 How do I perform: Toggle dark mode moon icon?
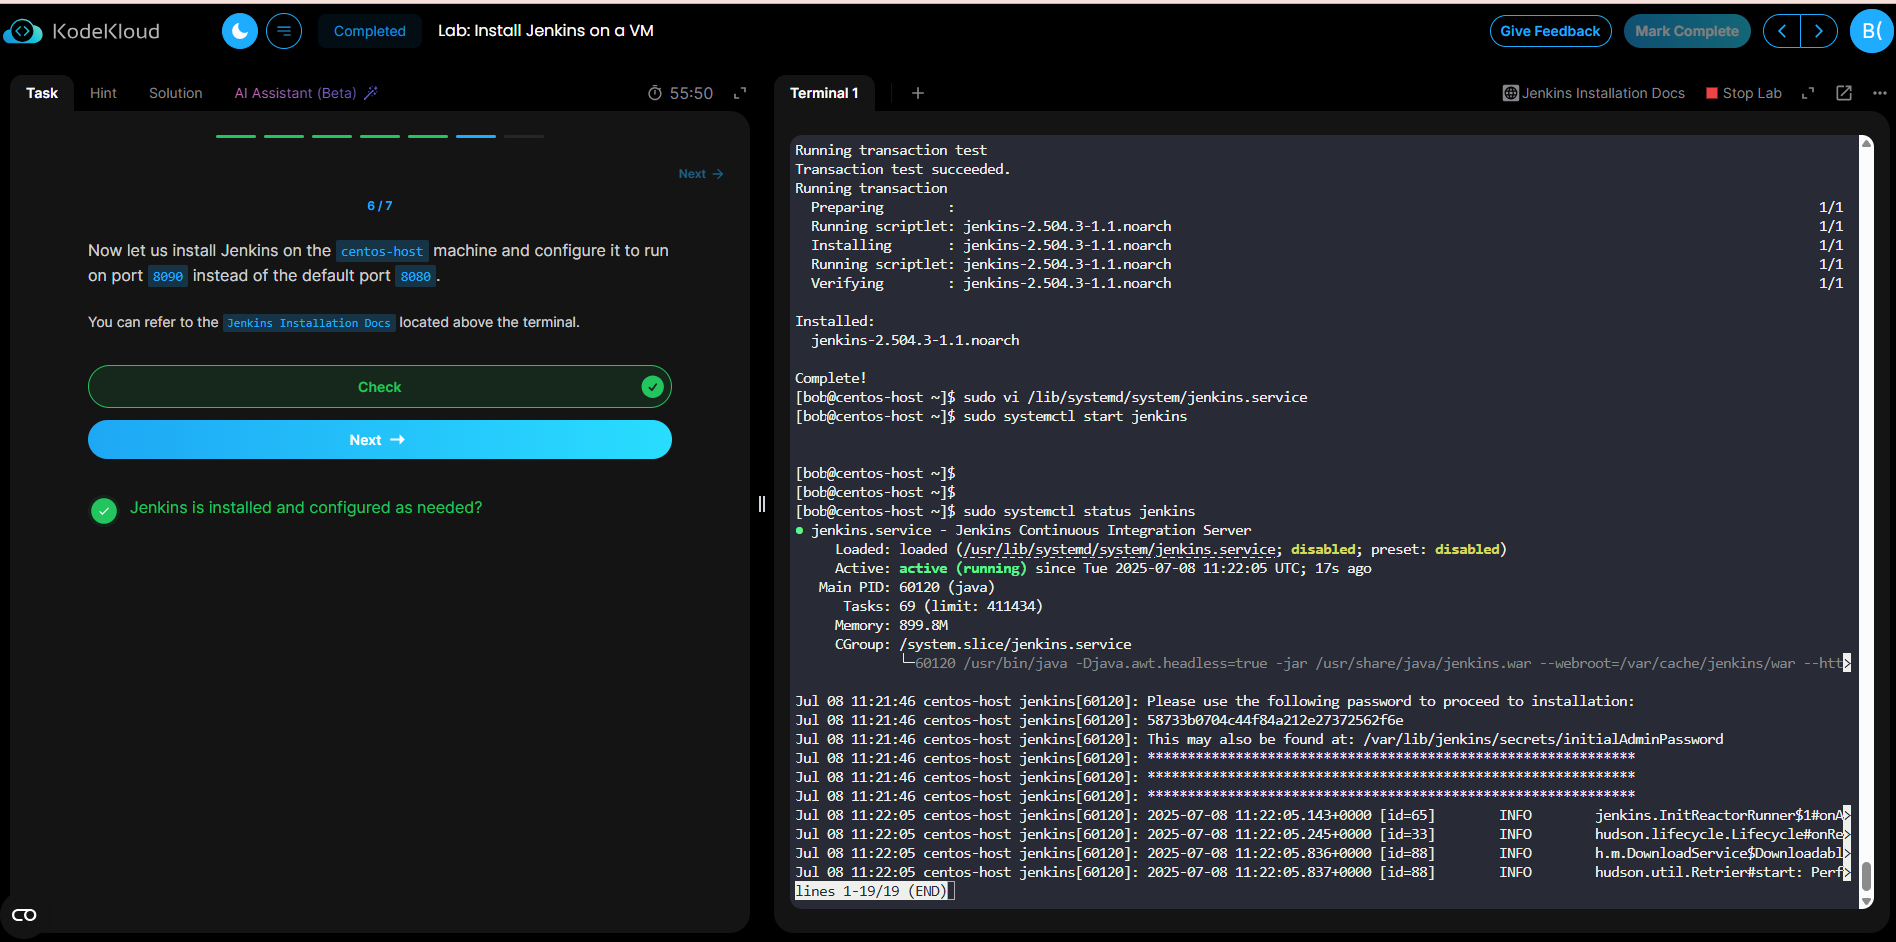coord(240,31)
